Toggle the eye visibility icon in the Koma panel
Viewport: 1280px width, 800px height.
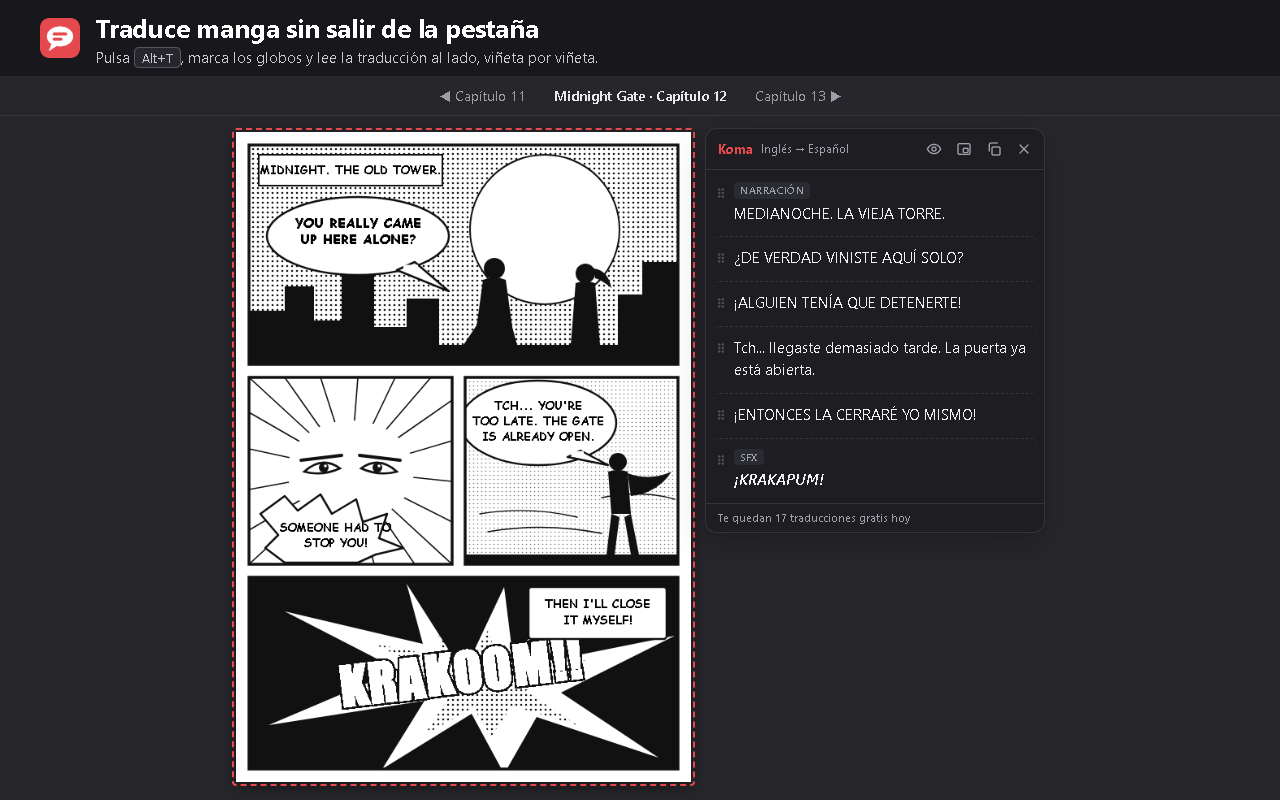pyautogui.click(x=934, y=149)
